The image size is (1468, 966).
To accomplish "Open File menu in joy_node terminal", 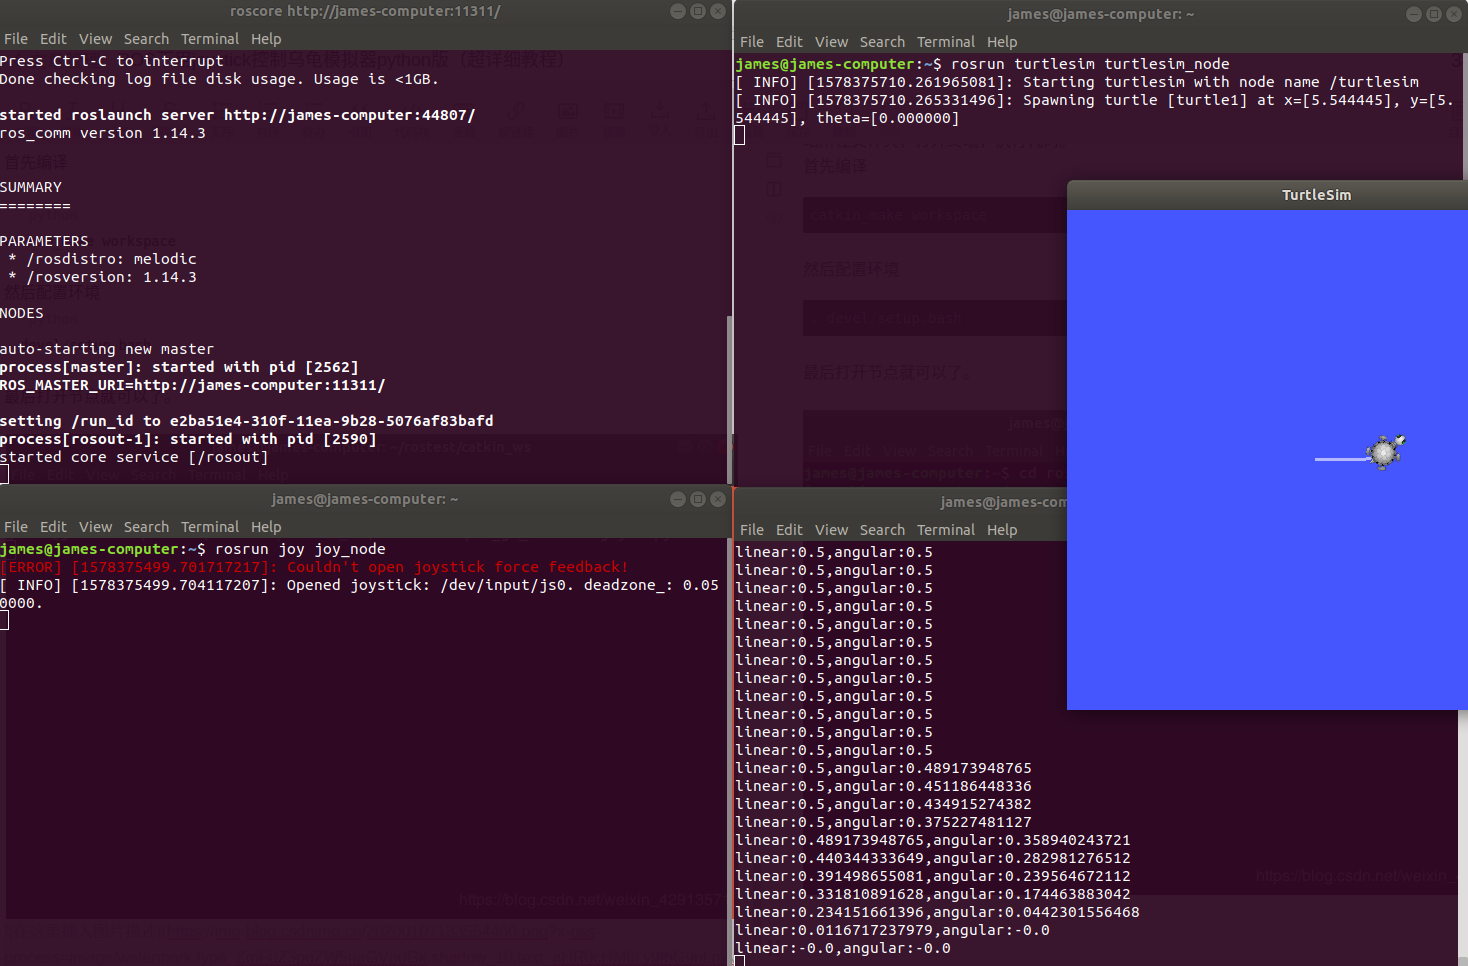I will coord(16,527).
